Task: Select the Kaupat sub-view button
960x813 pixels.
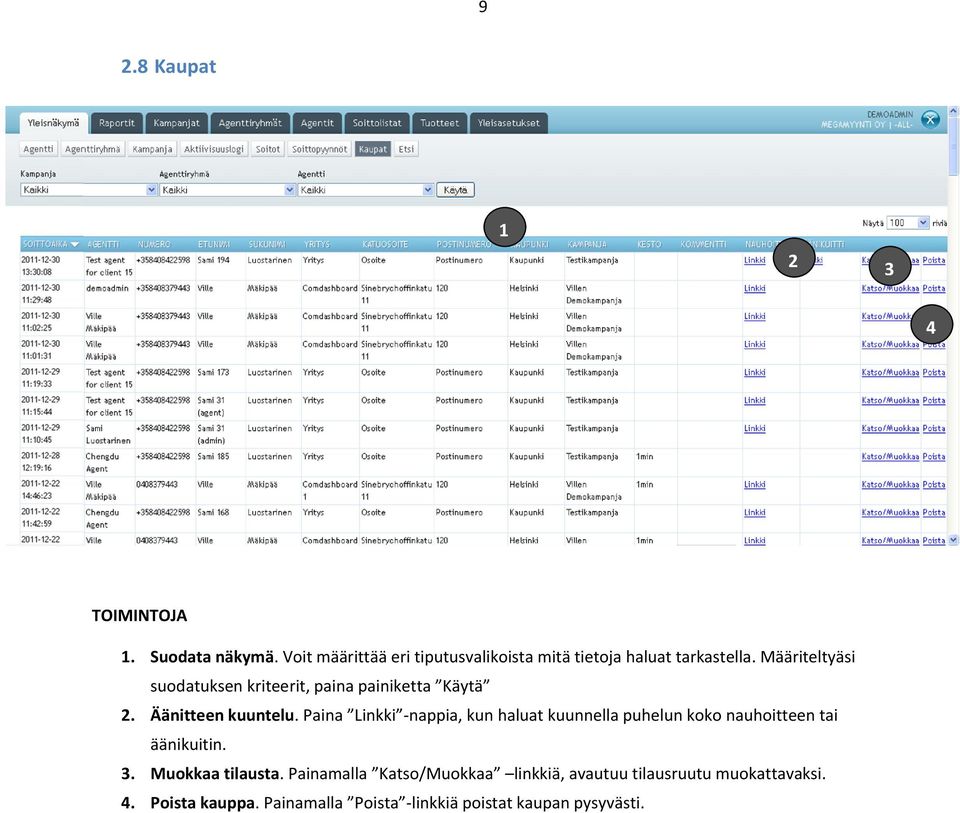Action: tap(373, 149)
